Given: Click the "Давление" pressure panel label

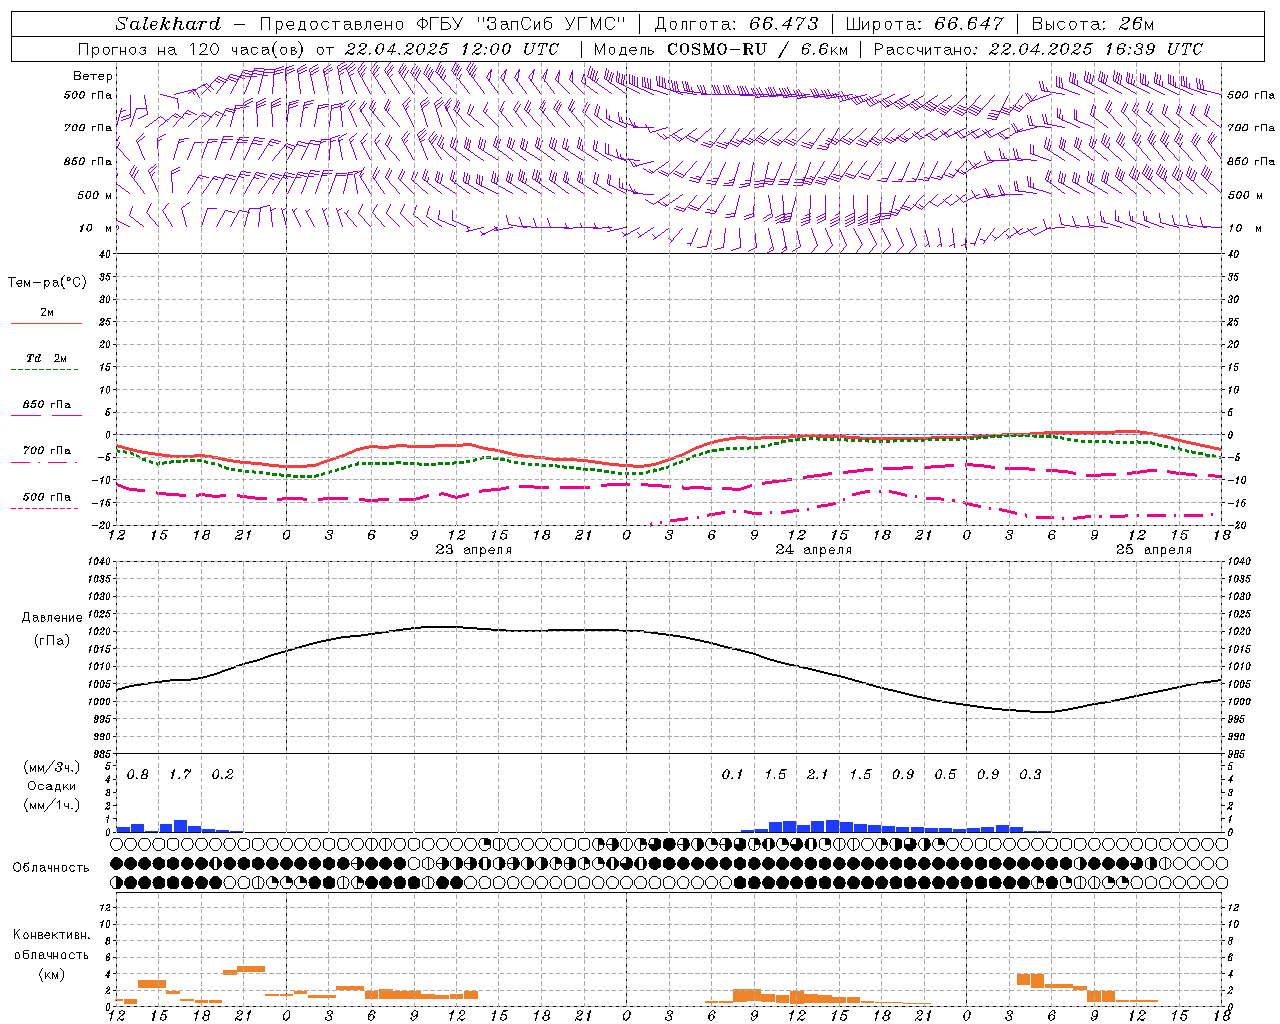Looking at the screenshot, I should (52, 618).
